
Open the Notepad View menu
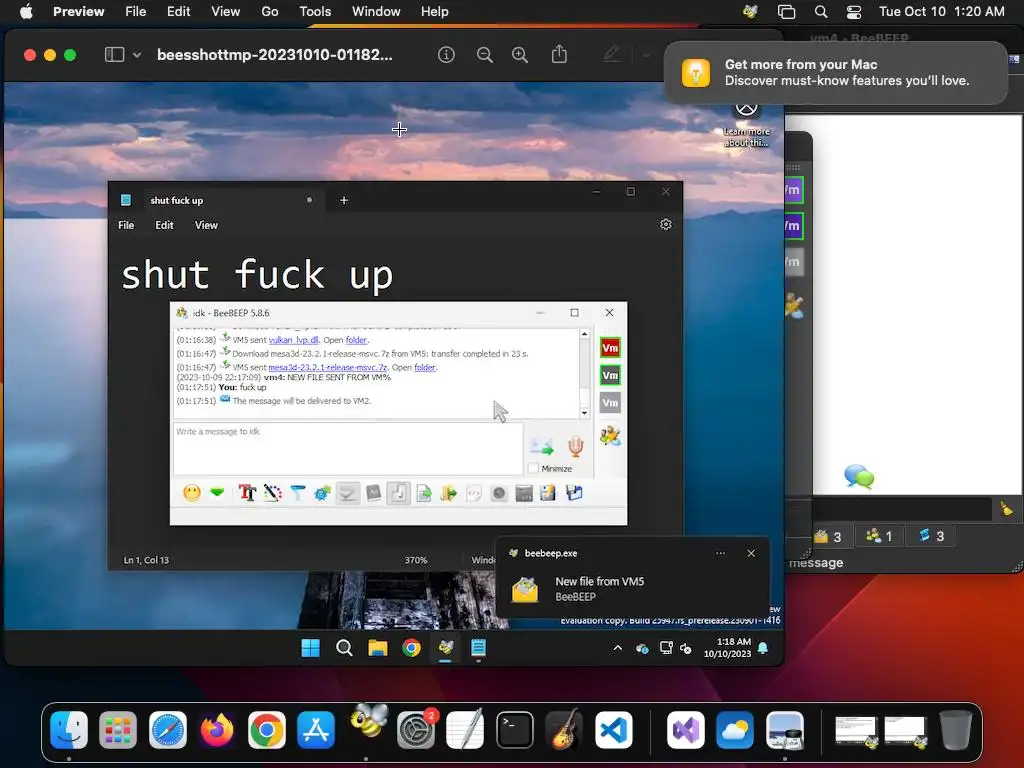coord(206,225)
